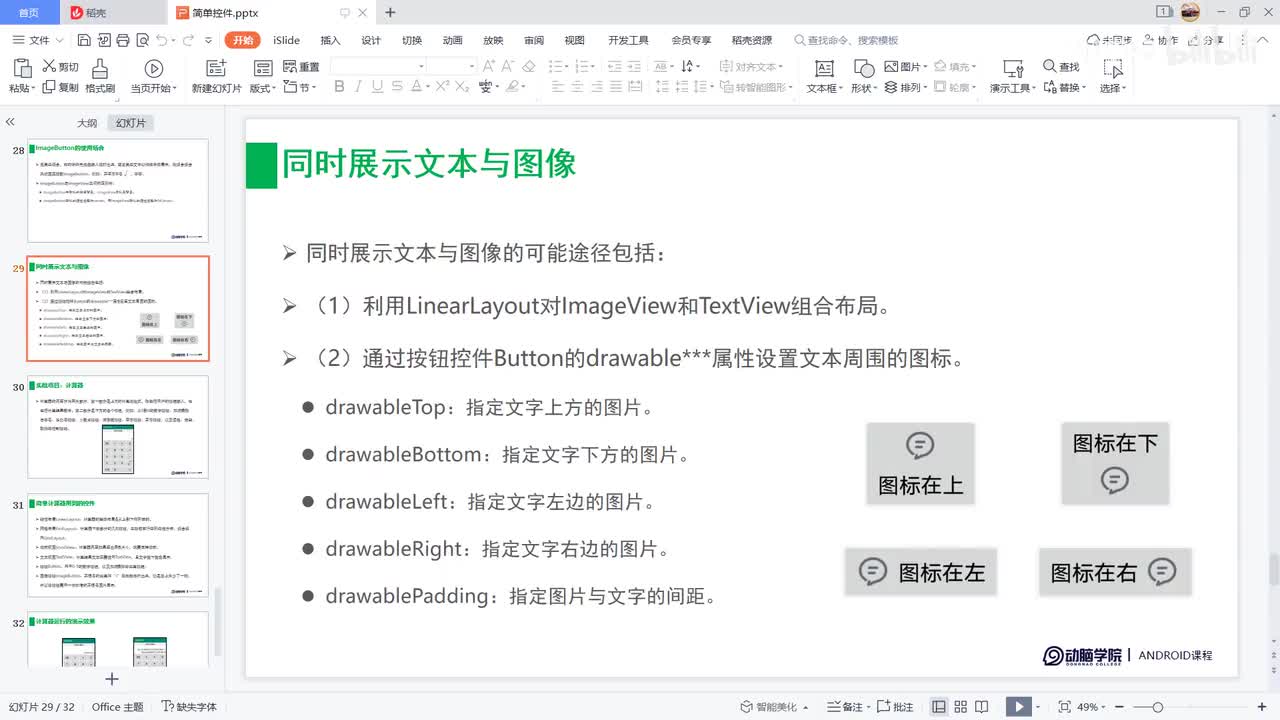Switch to Slide Sorter grid view
Screen dimensions: 1280x720
coord(962,707)
